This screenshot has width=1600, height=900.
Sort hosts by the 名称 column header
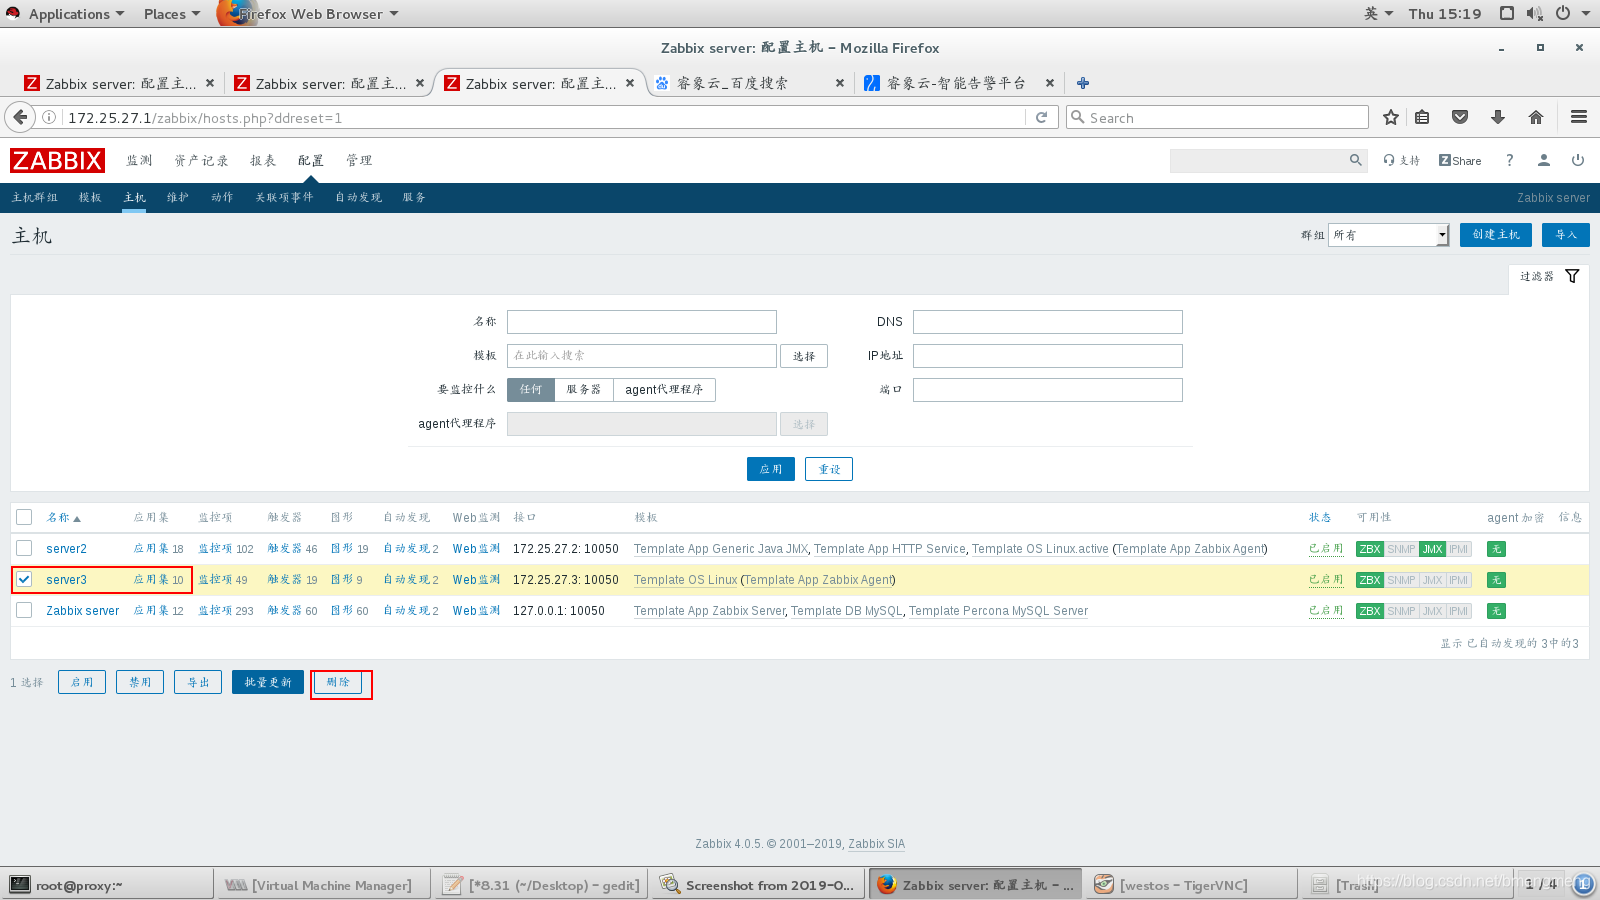point(62,517)
